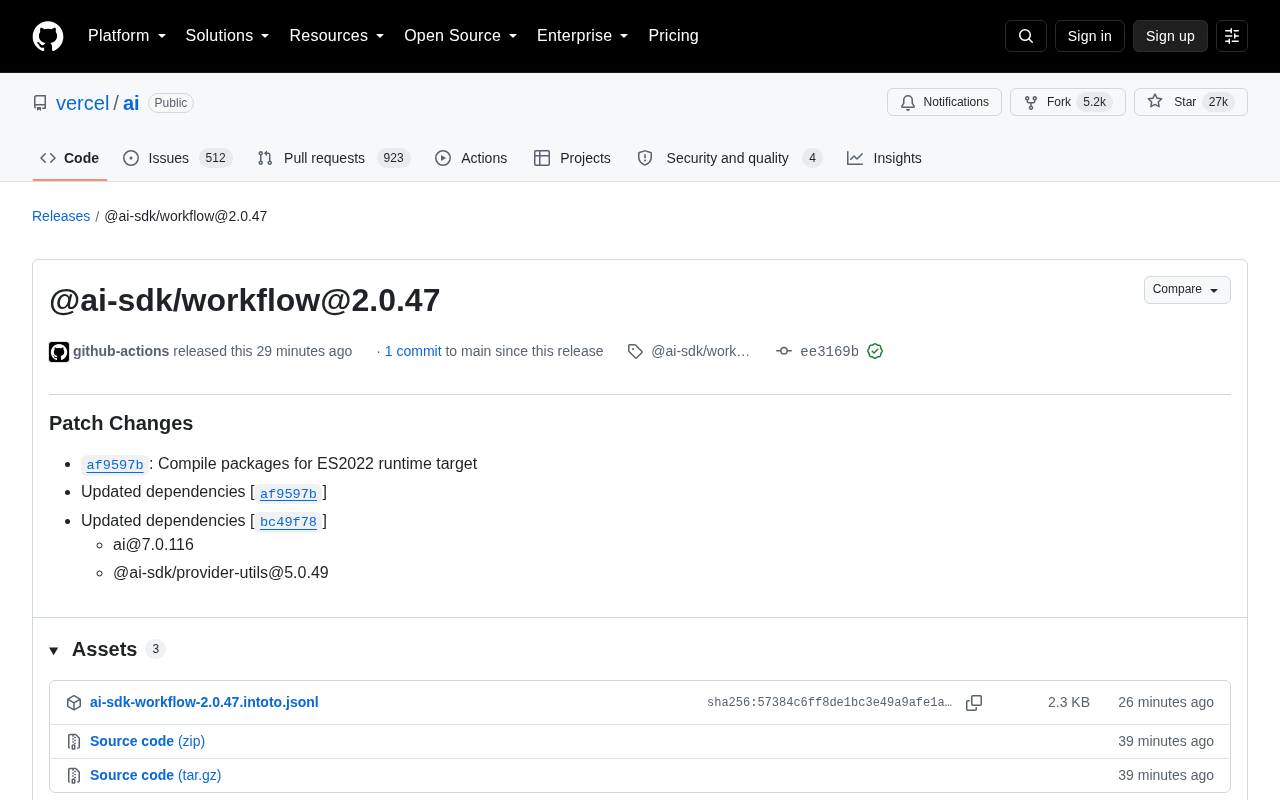Open the Open Source dropdown
This screenshot has height=800, width=1280.
click(x=461, y=36)
